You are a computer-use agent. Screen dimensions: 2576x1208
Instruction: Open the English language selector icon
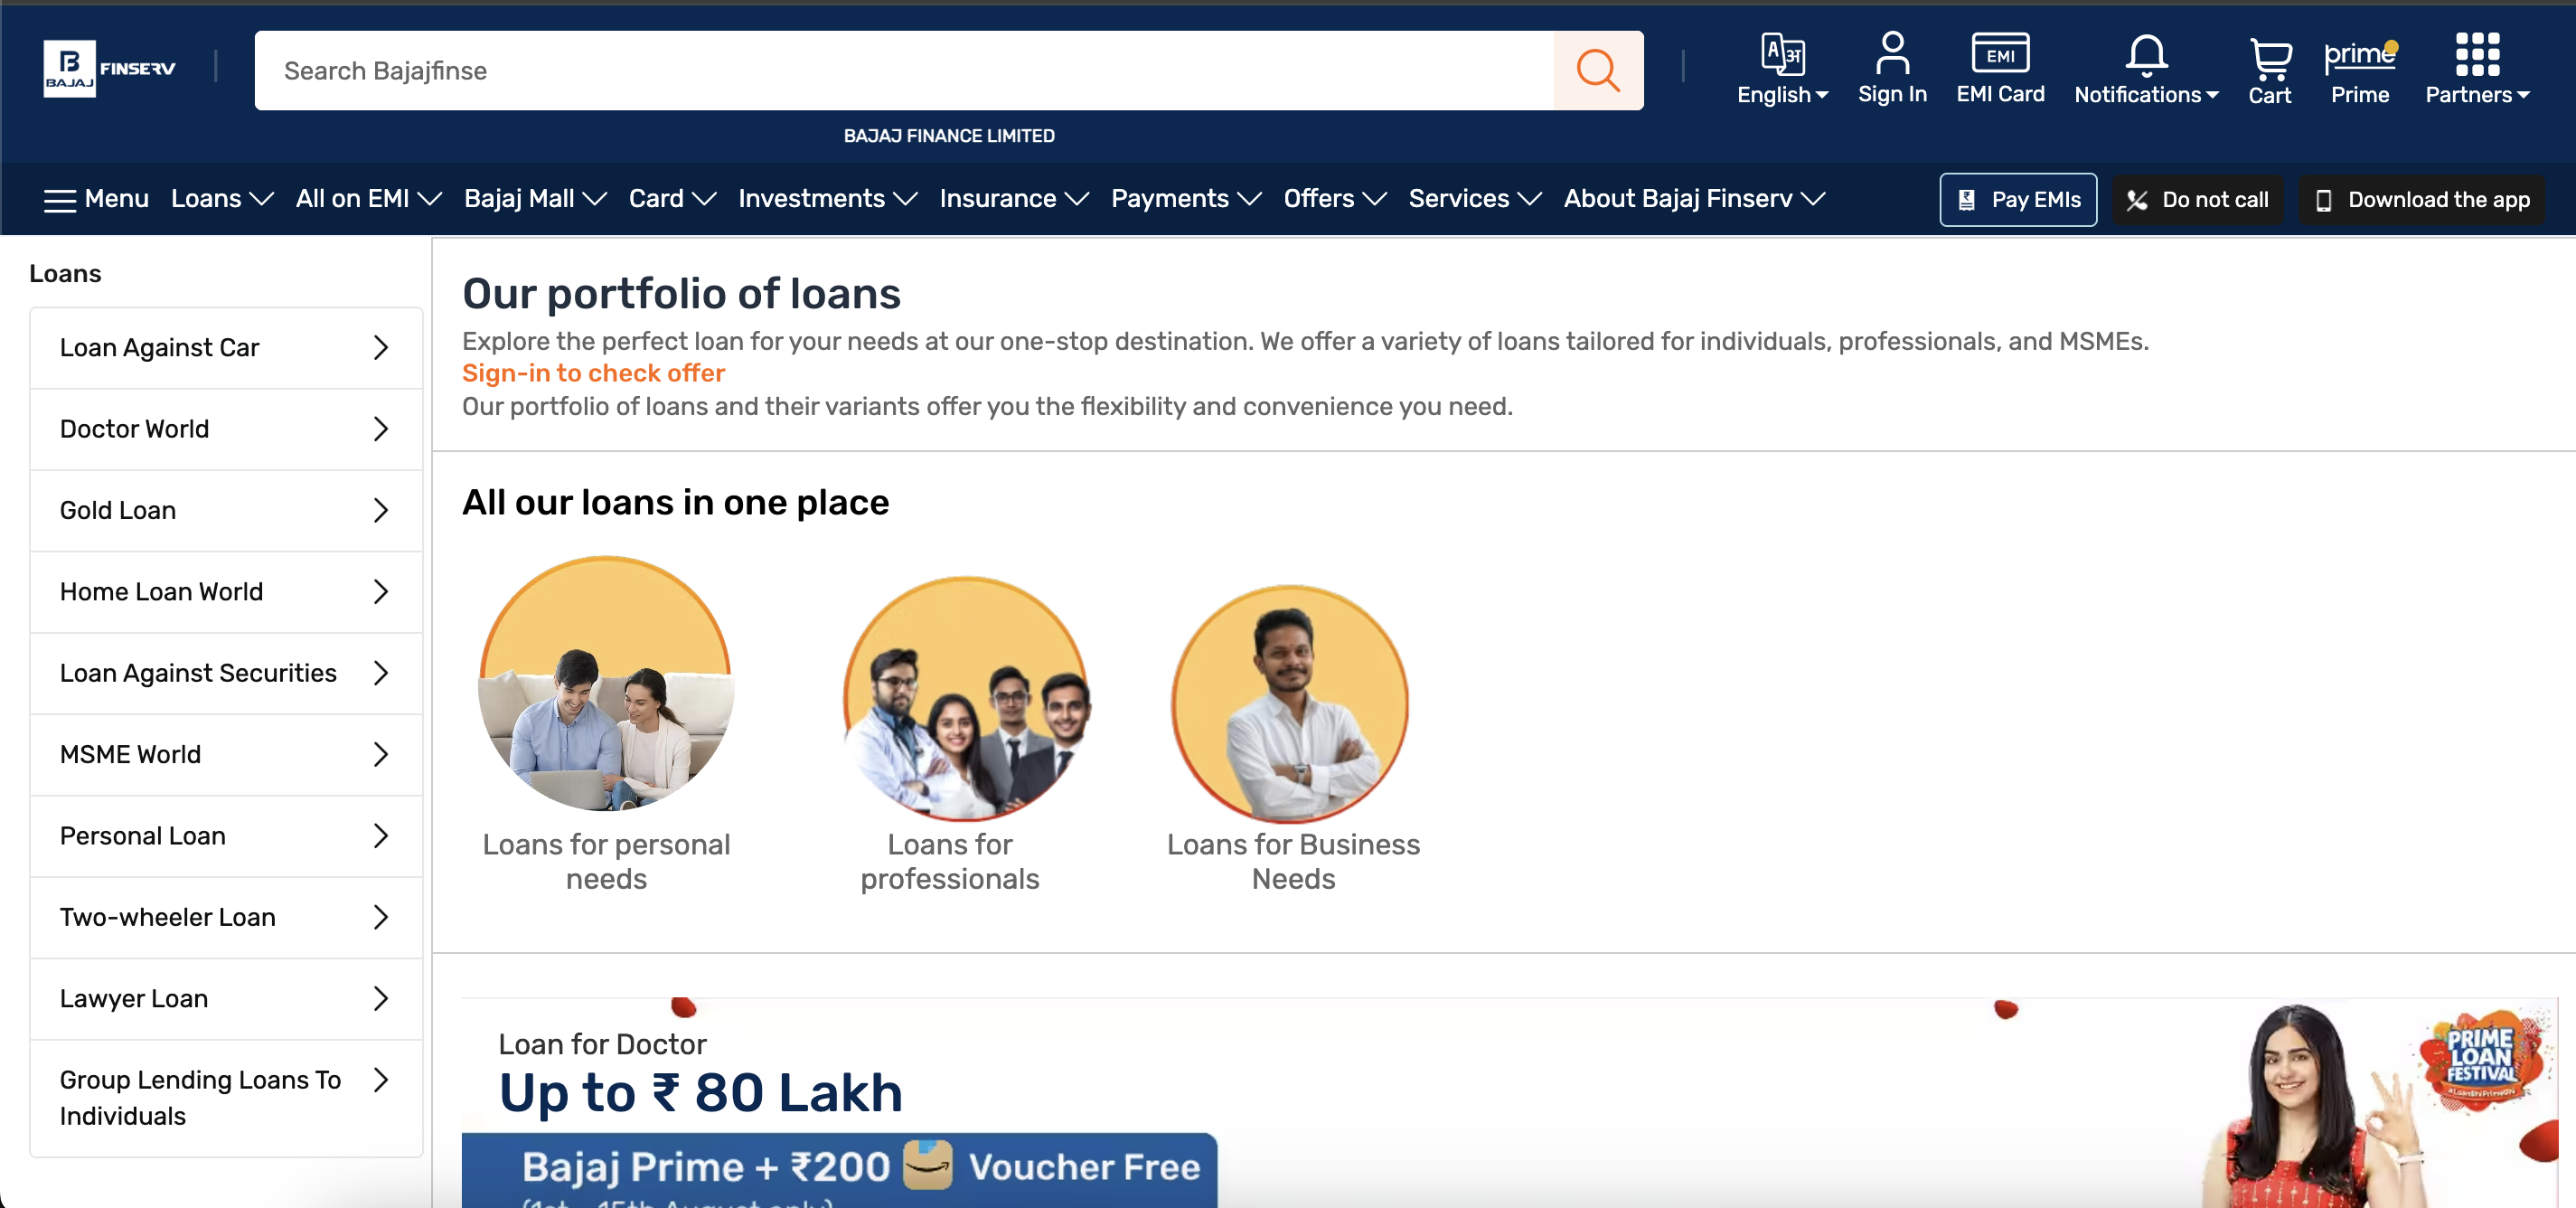click(x=1782, y=53)
